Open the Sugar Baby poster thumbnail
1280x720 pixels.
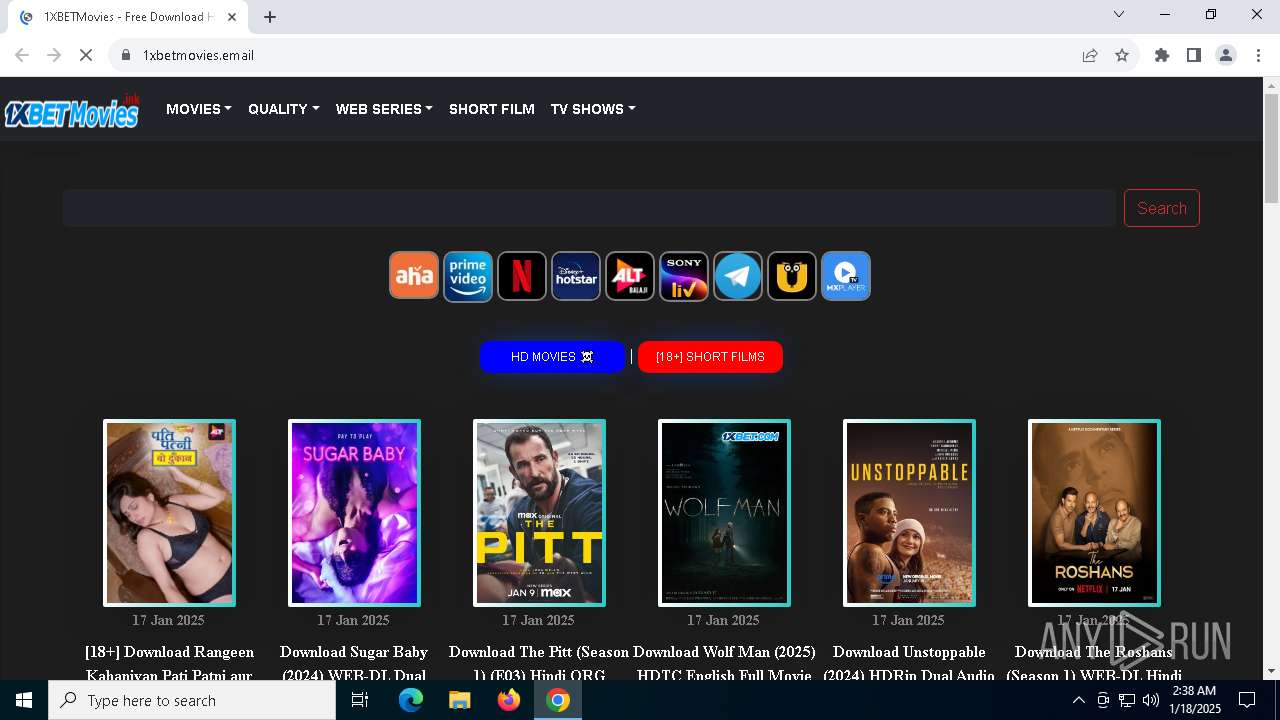click(354, 513)
